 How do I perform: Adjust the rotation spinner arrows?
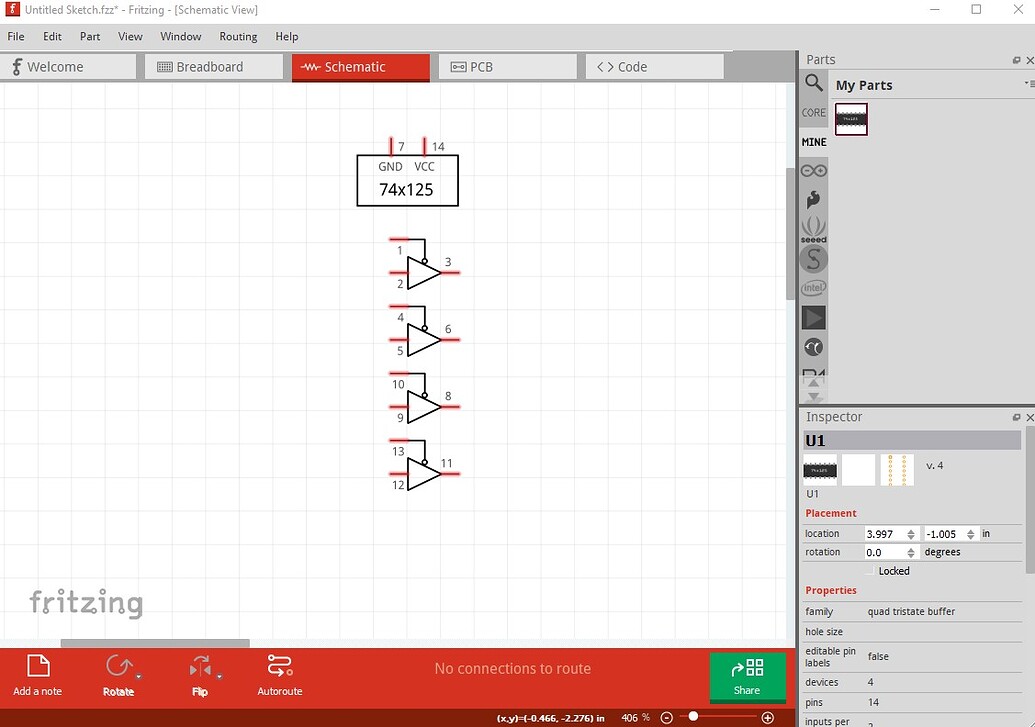[x=911, y=553]
